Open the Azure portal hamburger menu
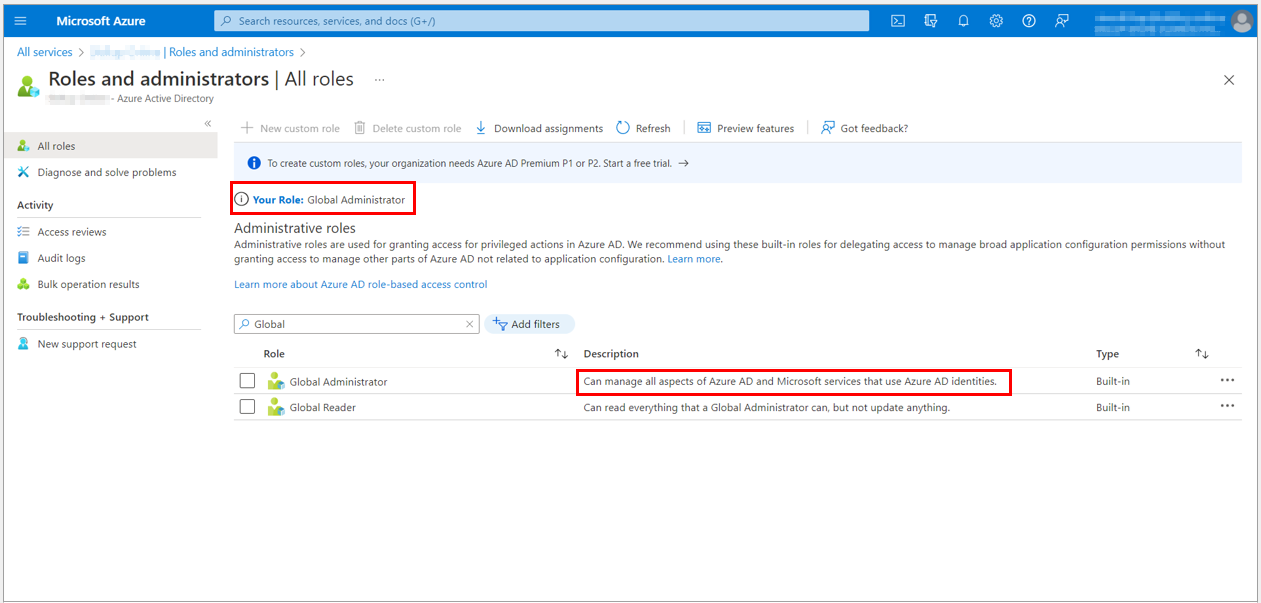Viewport: 1261px width, 603px height. tap(20, 21)
